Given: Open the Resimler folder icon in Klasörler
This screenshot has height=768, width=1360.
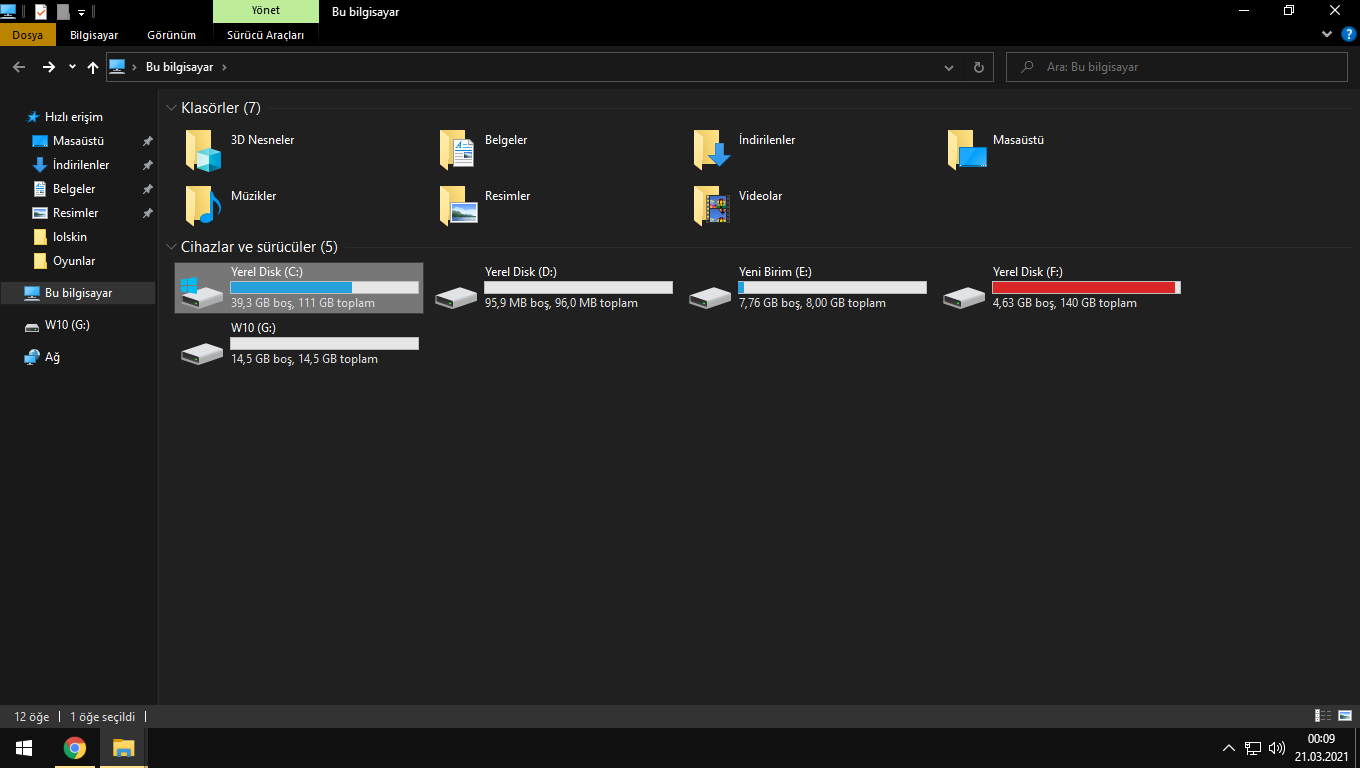Looking at the screenshot, I should pyautogui.click(x=457, y=206).
